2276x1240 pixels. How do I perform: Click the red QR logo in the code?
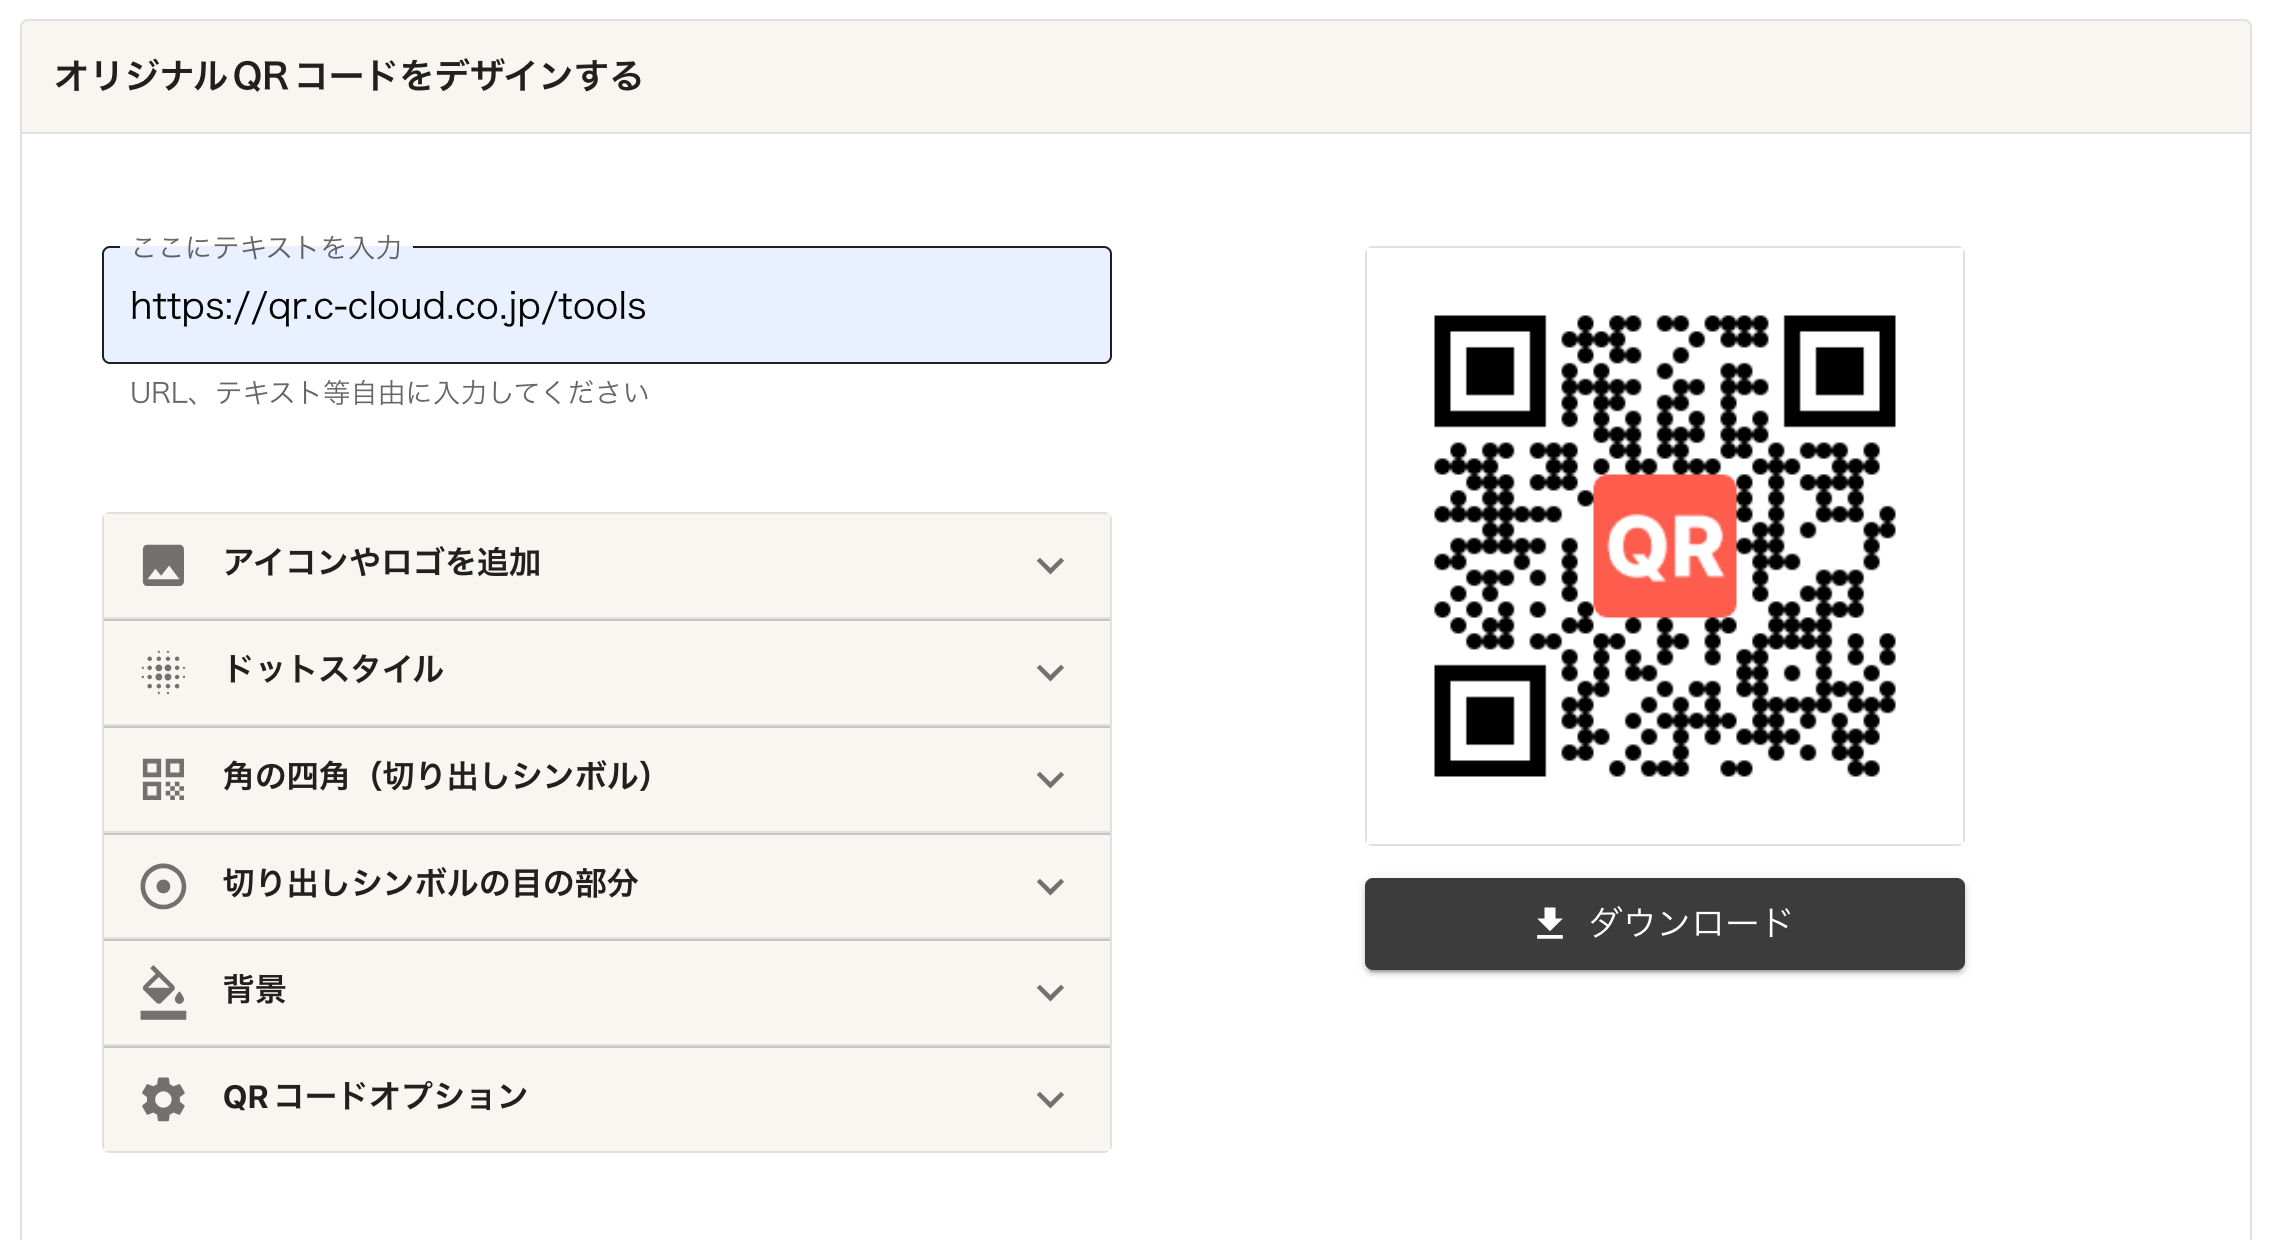coord(1664,546)
